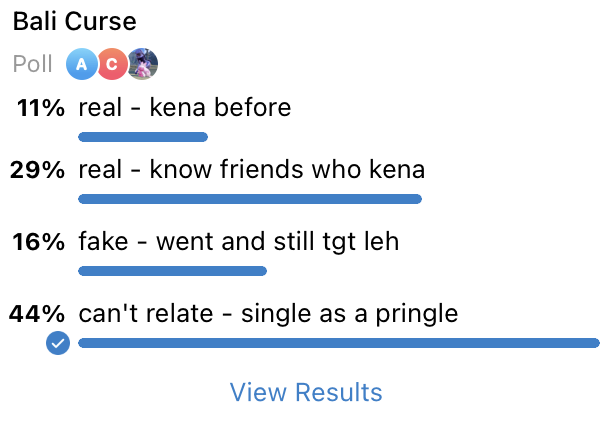The width and height of the screenshot is (612, 430).
Task: Click the blue selected-vote checkmark icon
Action: point(59,343)
